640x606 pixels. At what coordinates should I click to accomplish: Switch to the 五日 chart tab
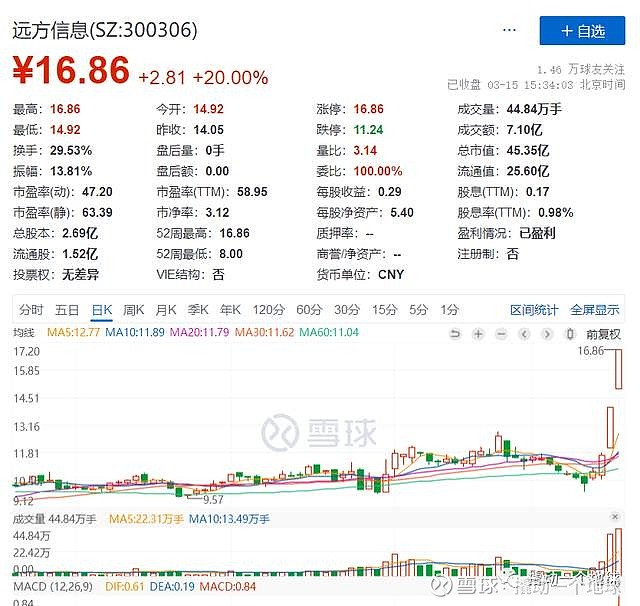pyautogui.click(x=67, y=310)
